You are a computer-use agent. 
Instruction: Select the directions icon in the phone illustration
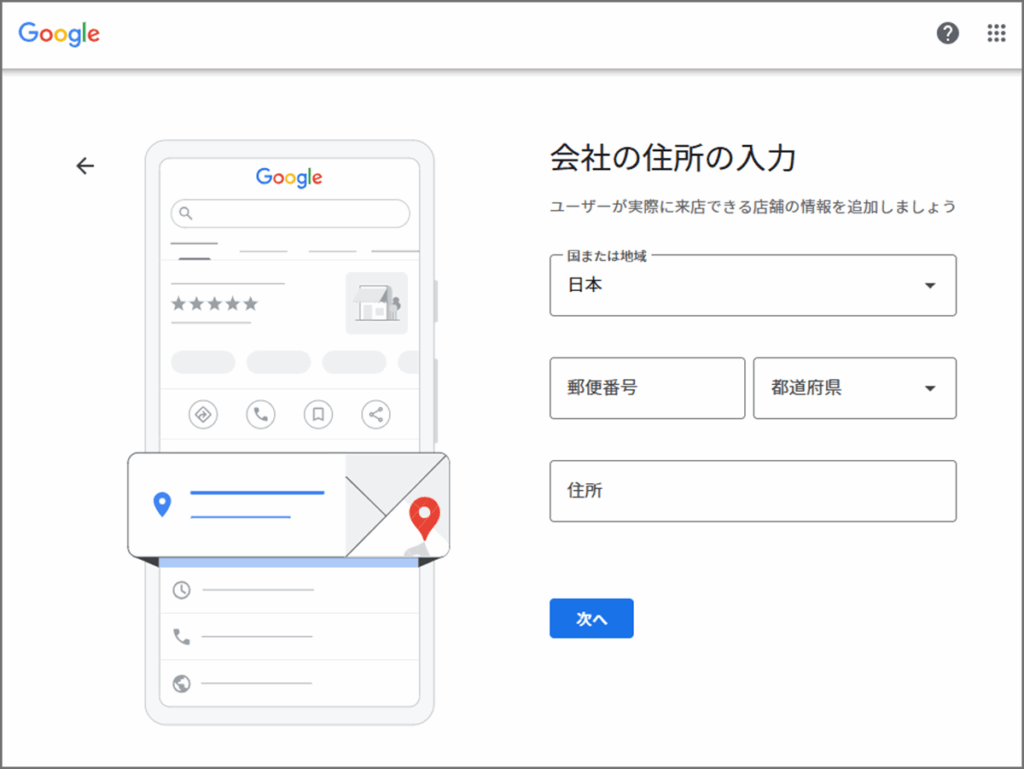point(202,414)
